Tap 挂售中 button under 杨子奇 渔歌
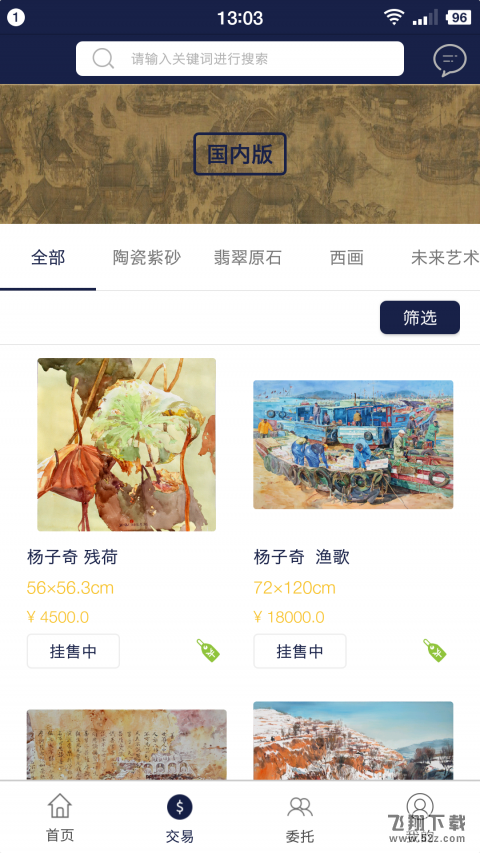The height and width of the screenshot is (853, 480). pos(300,651)
